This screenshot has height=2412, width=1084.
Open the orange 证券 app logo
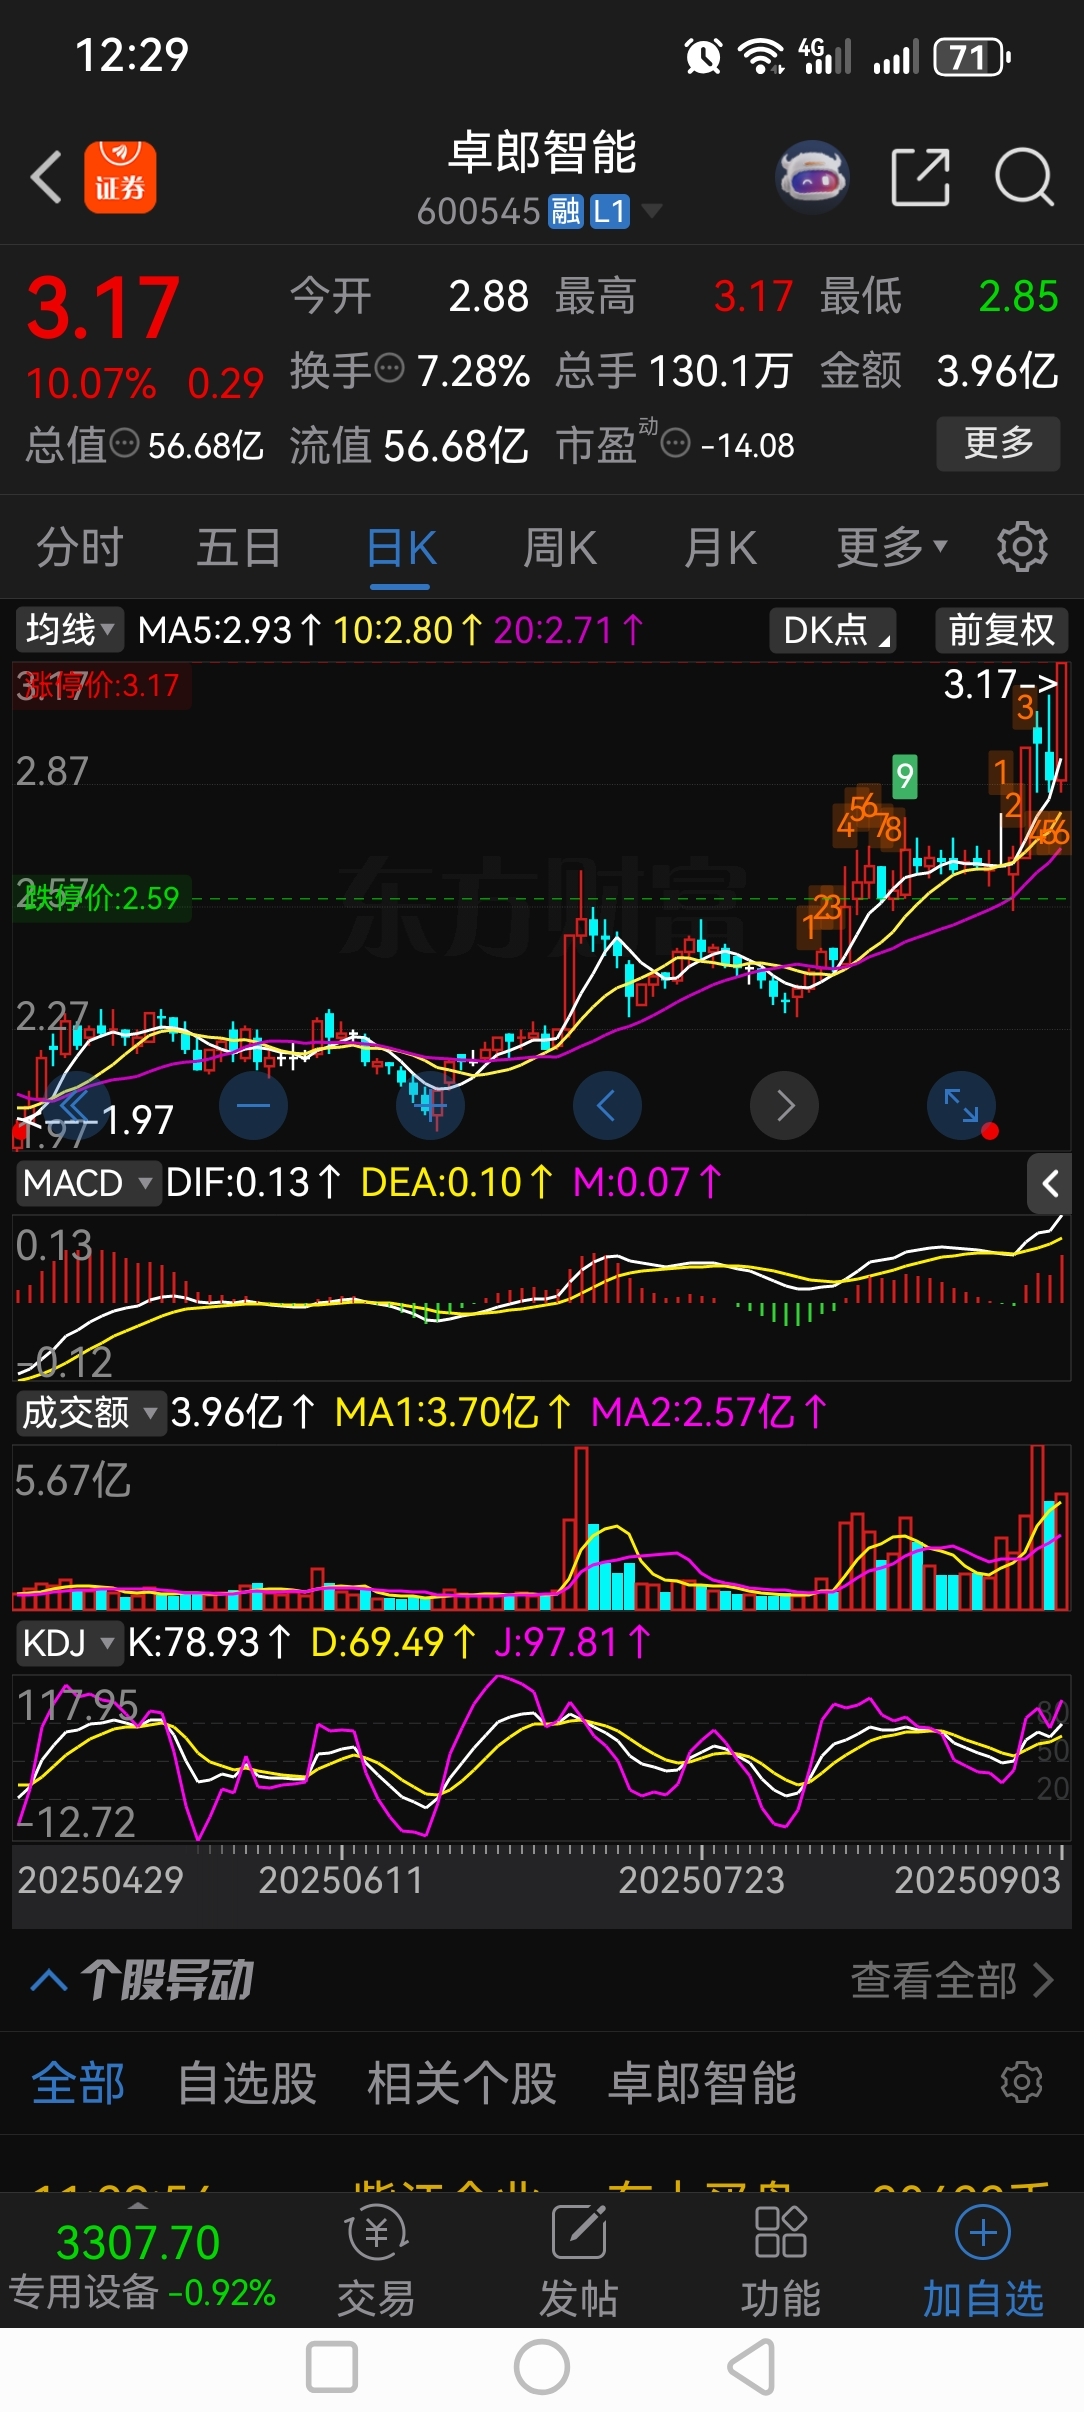click(x=120, y=177)
